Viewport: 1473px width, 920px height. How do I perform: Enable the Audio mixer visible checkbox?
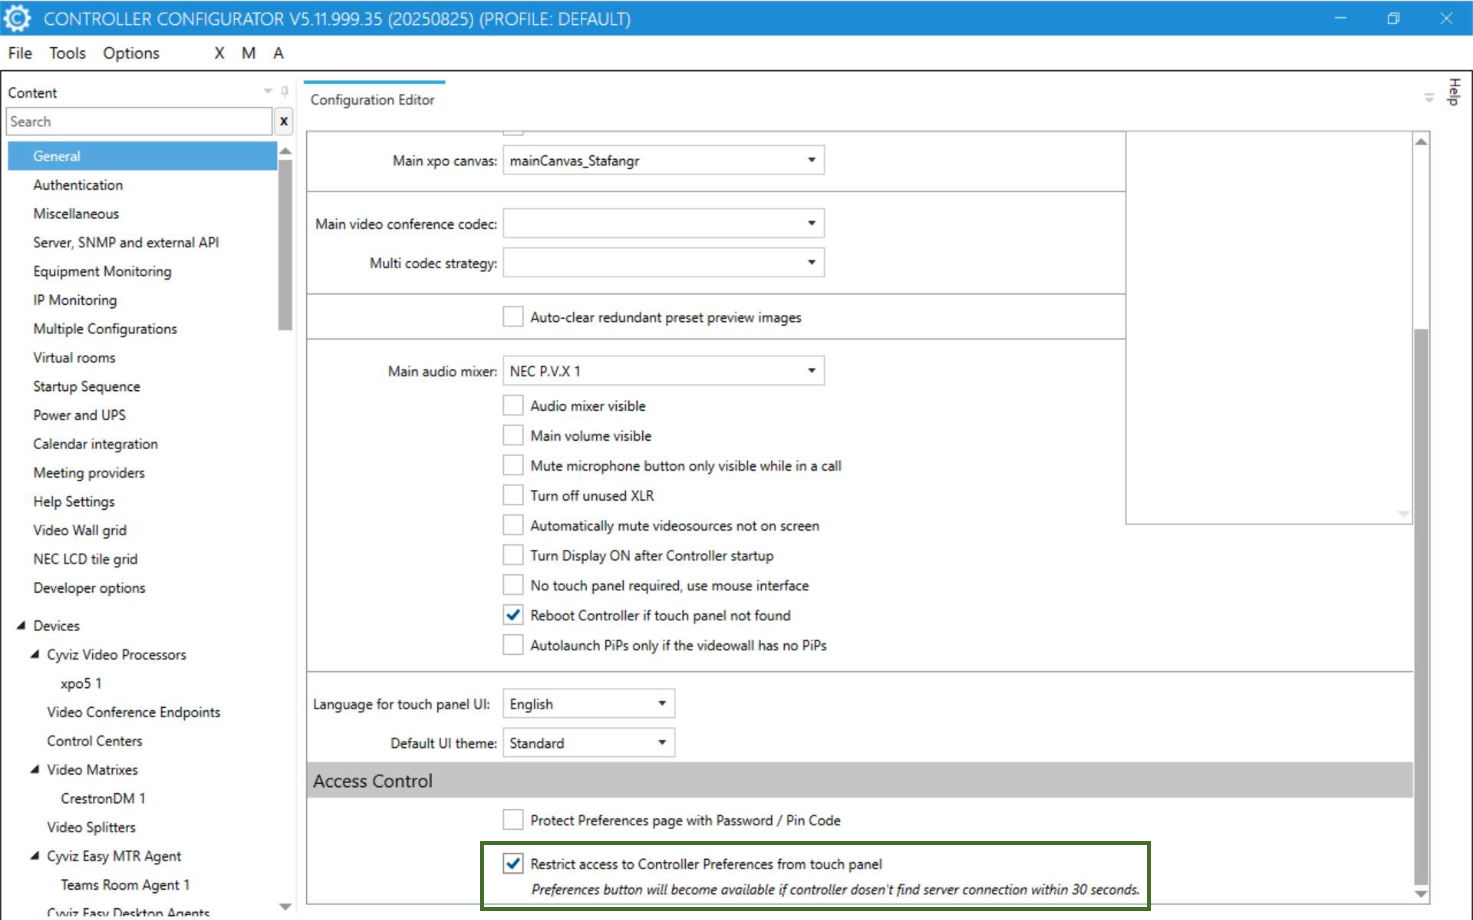click(513, 406)
